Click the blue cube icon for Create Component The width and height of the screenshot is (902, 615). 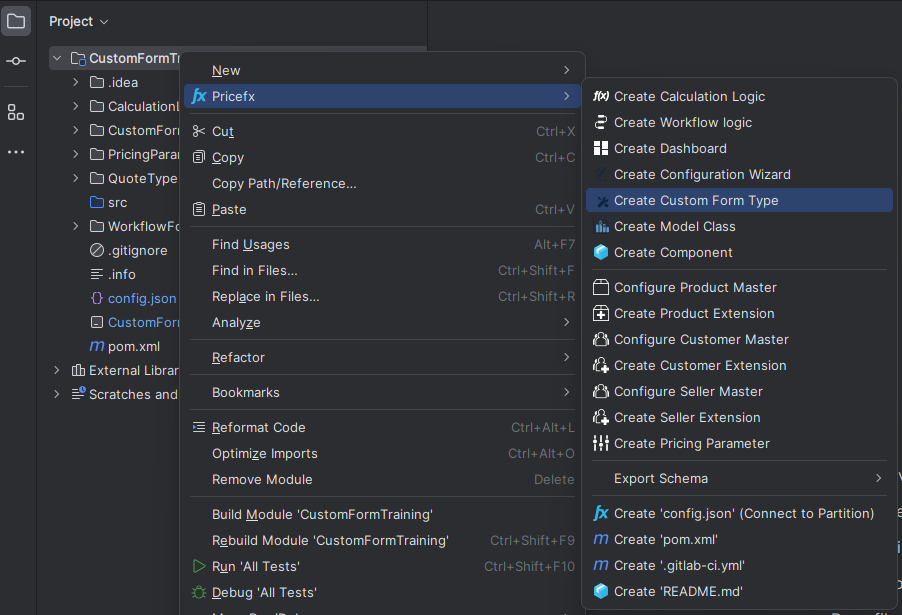(x=601, y=252)
